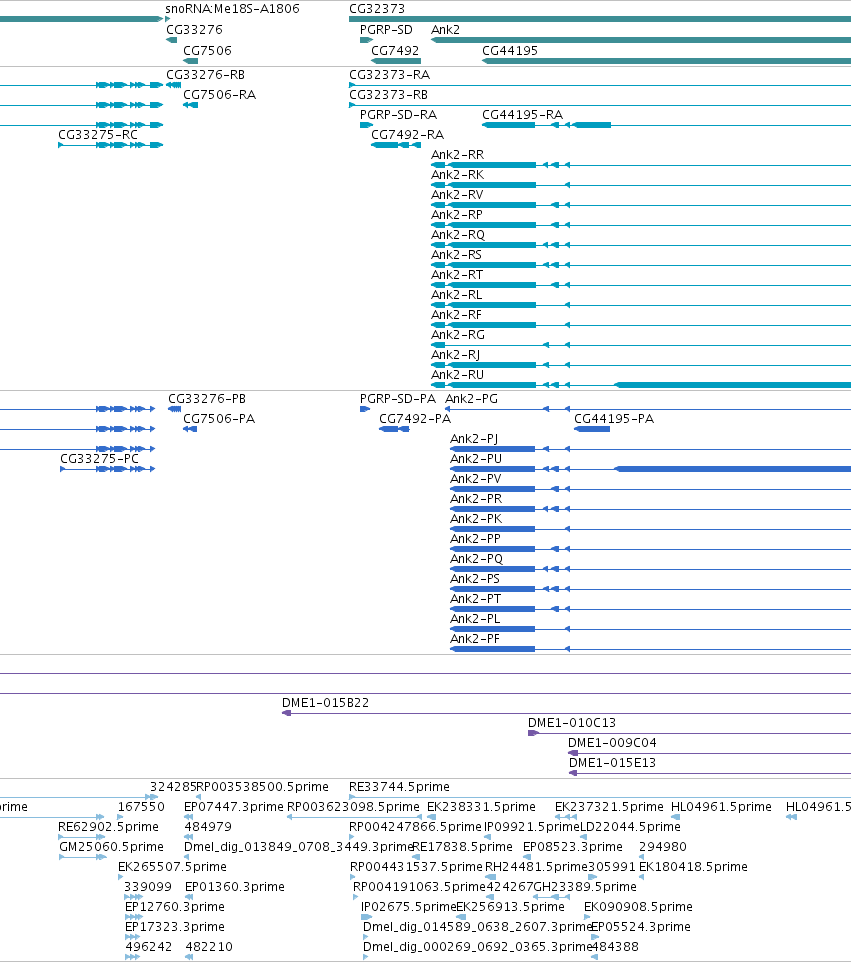
Task: Select the Ank2-RP transcript
Action: (x=641, y=225)
